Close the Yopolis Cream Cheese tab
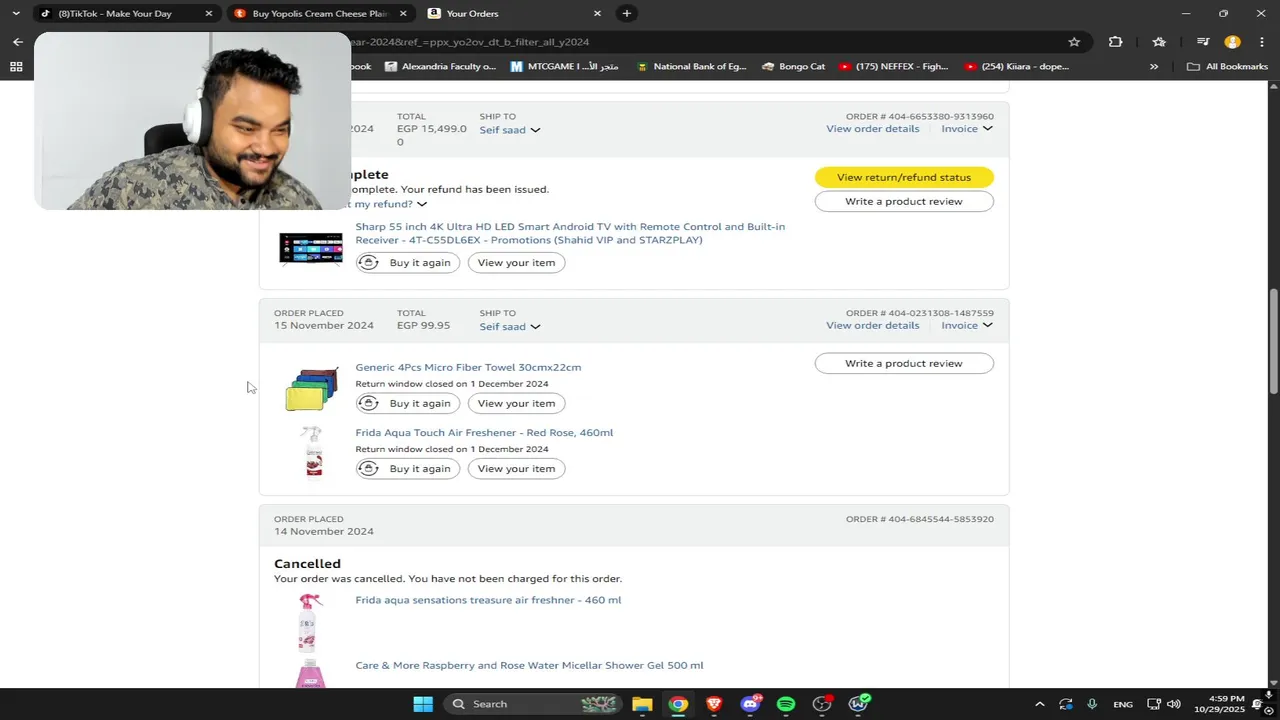1280x720 pixels. click(x=403, y=13)
